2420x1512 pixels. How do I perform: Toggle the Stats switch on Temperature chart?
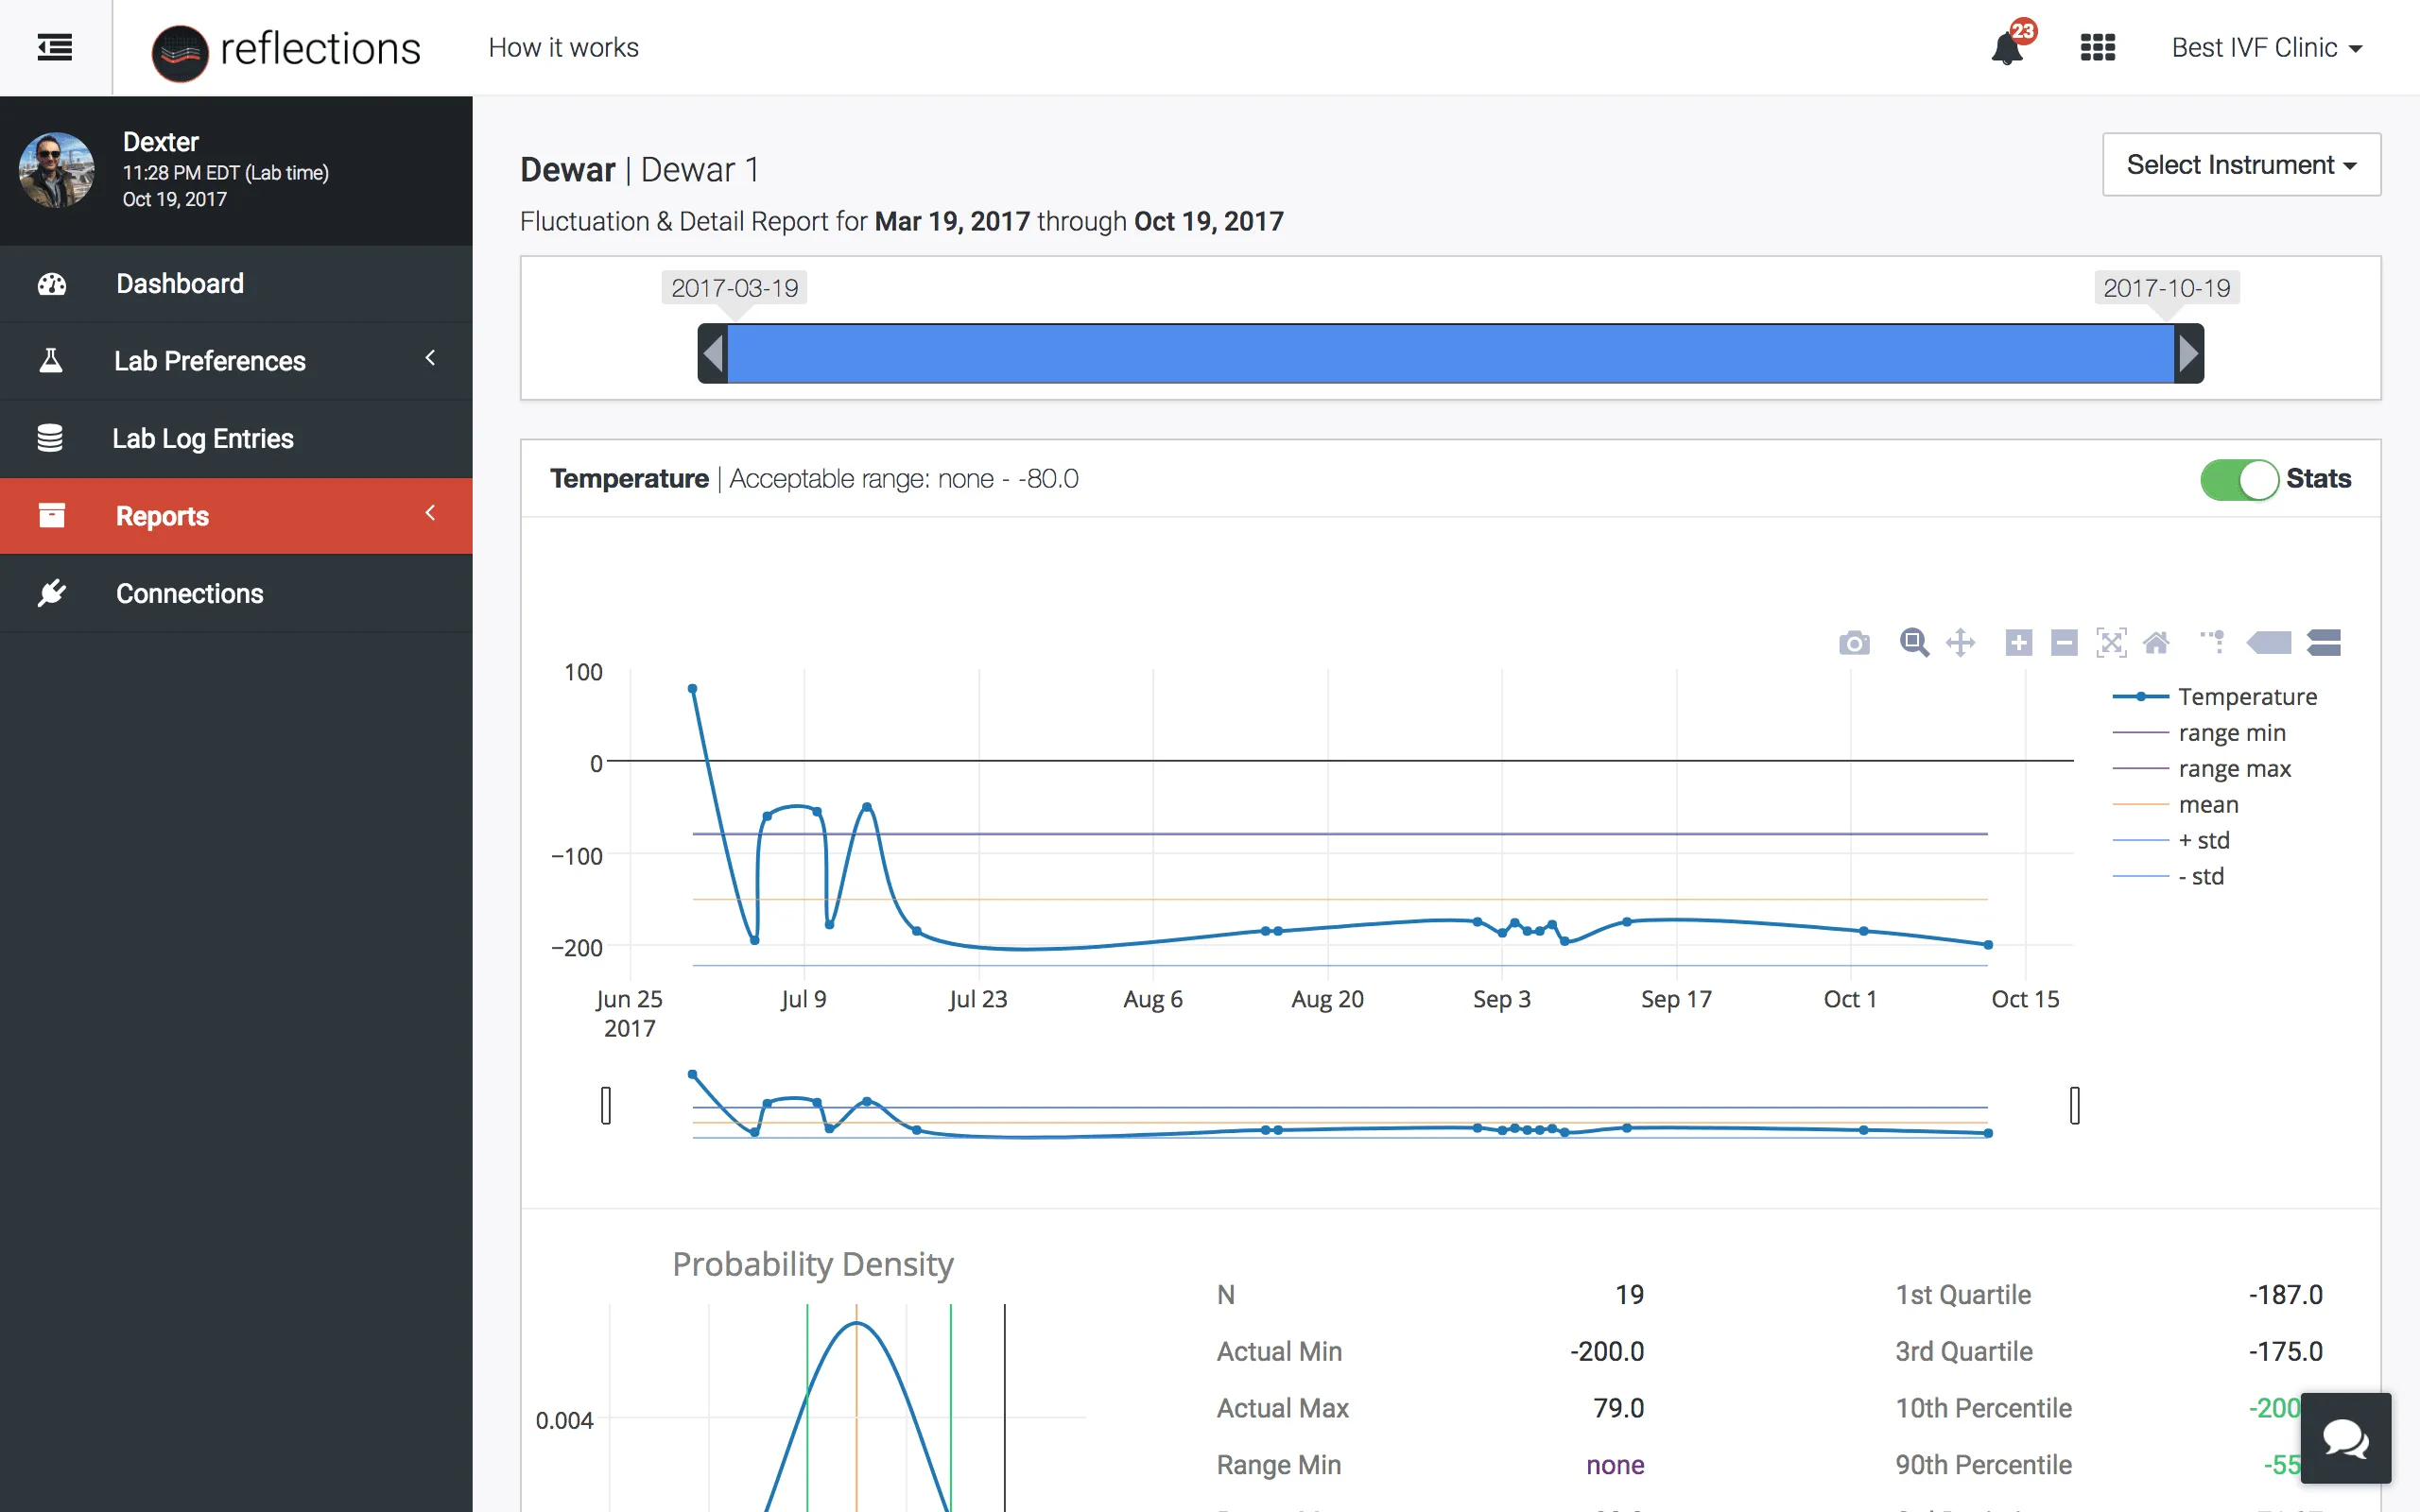coord(2237,477)
